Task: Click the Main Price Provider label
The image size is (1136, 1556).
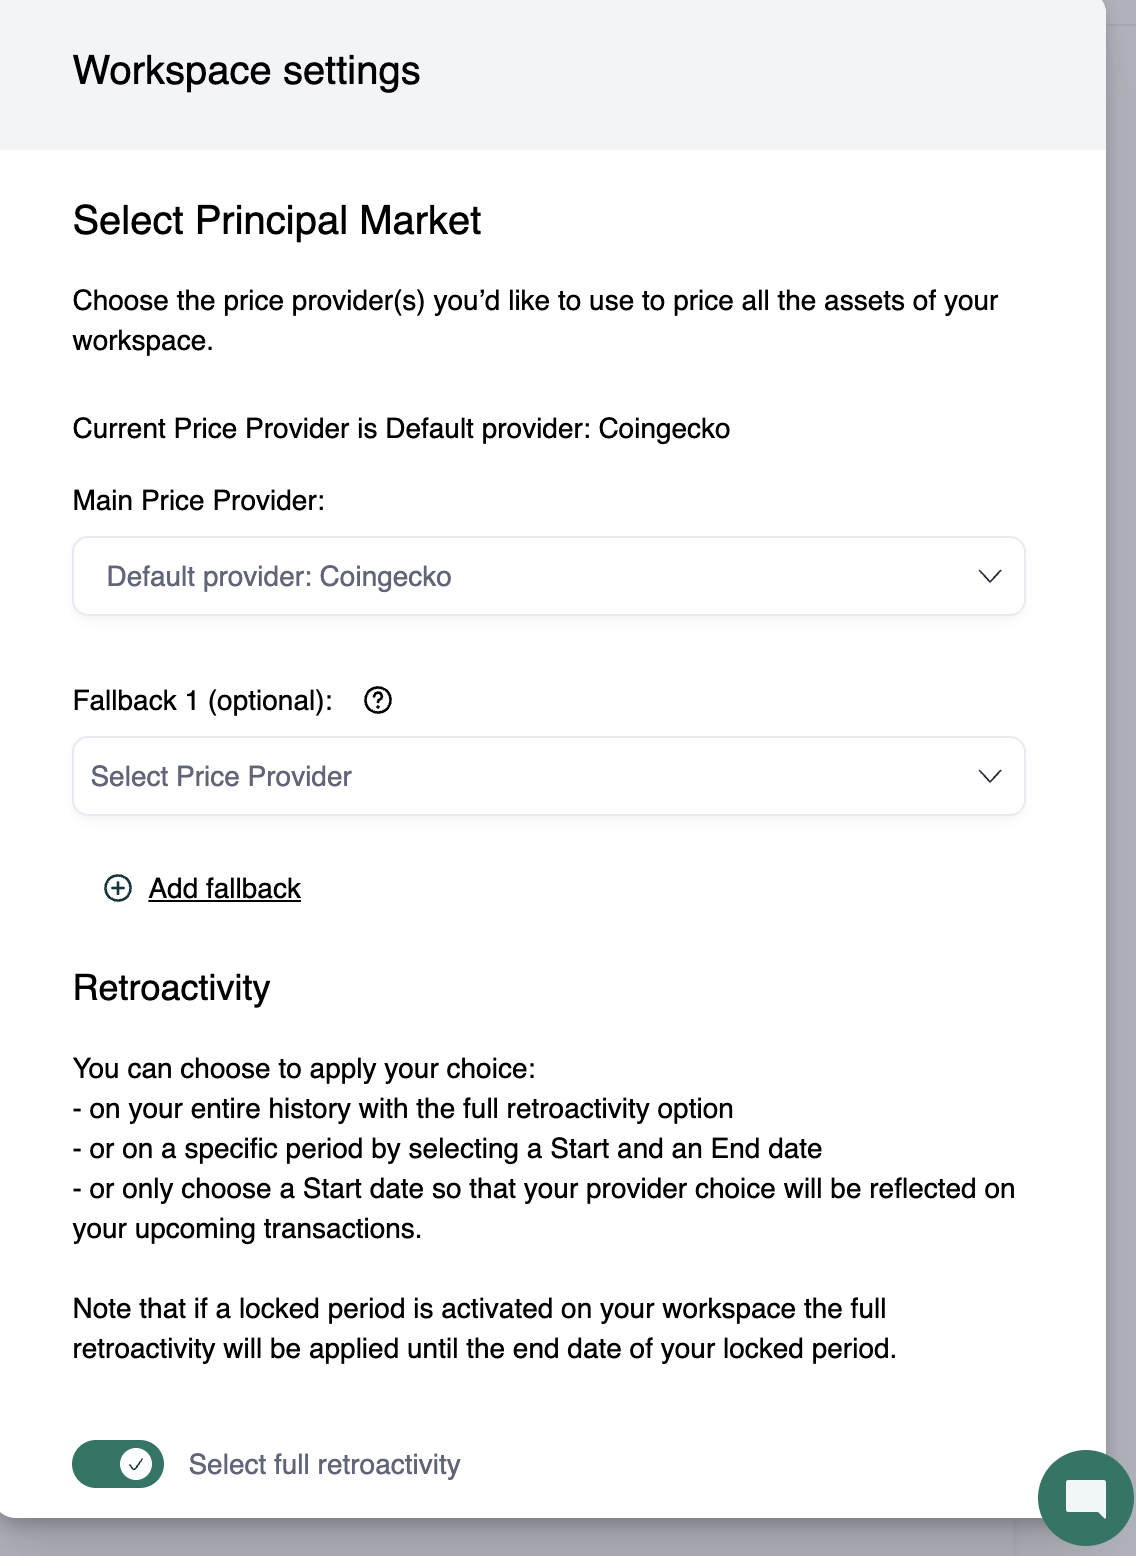Action: [199, 500]
